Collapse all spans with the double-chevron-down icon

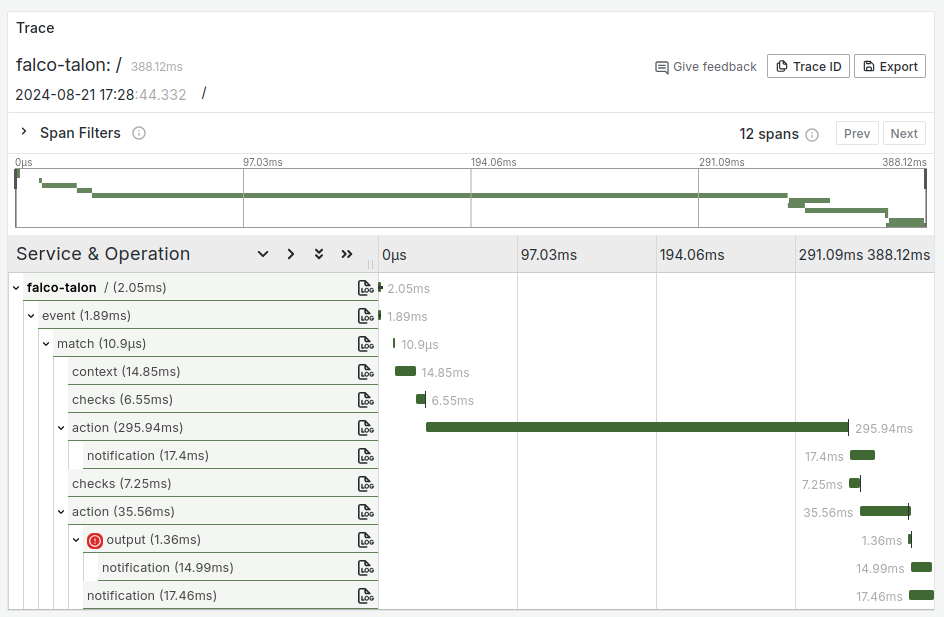(x=318, y=254)
